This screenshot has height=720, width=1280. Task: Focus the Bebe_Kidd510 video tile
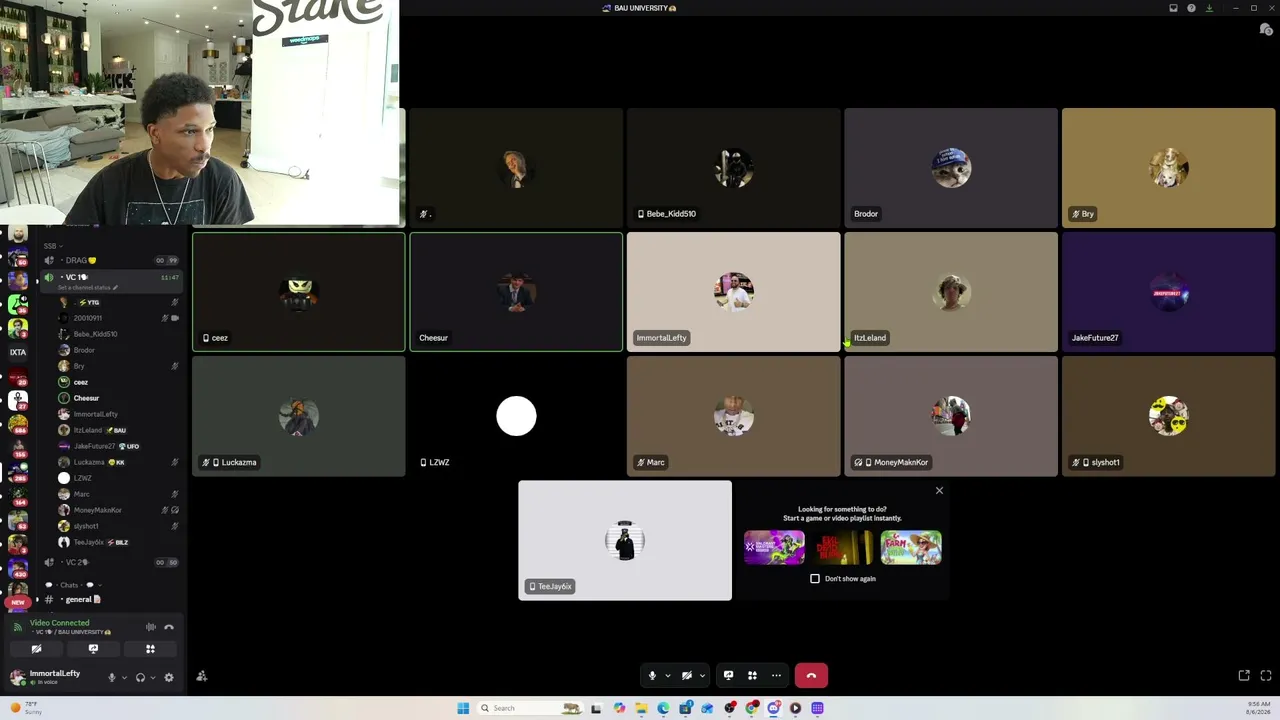733,168
